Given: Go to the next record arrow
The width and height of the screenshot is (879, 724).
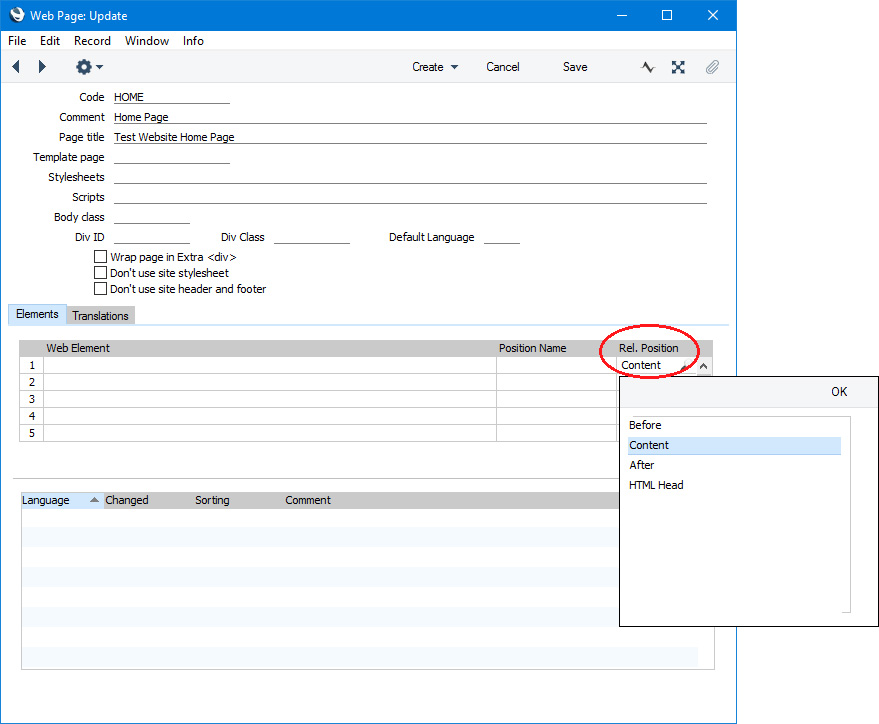Looking at the screenshot, I should pyautogui.click(x=42, y=67).
